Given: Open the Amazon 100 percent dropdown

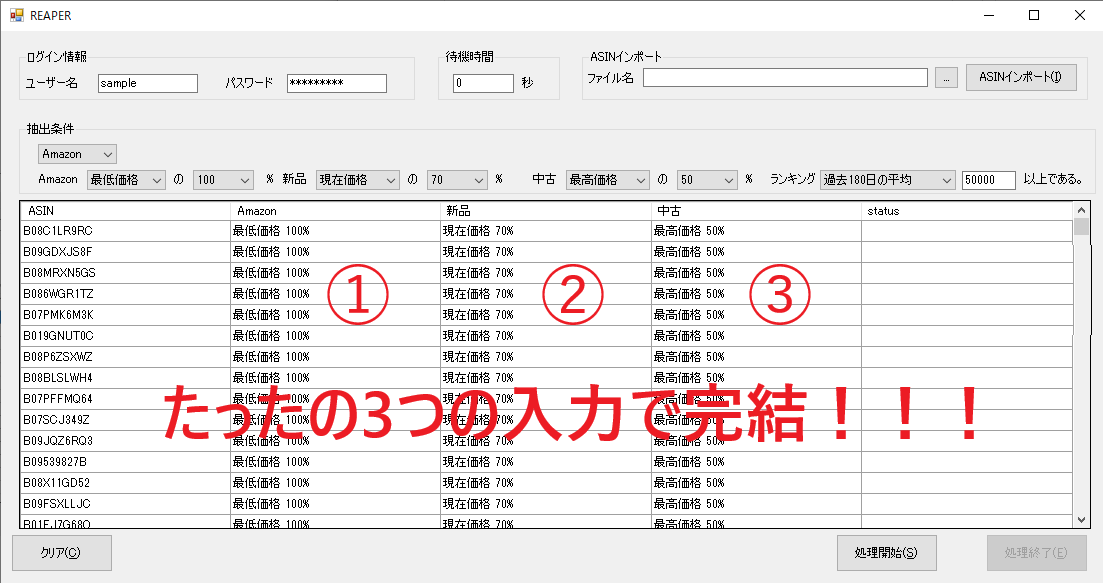Looking at the screenshot, I should point(223,180).
